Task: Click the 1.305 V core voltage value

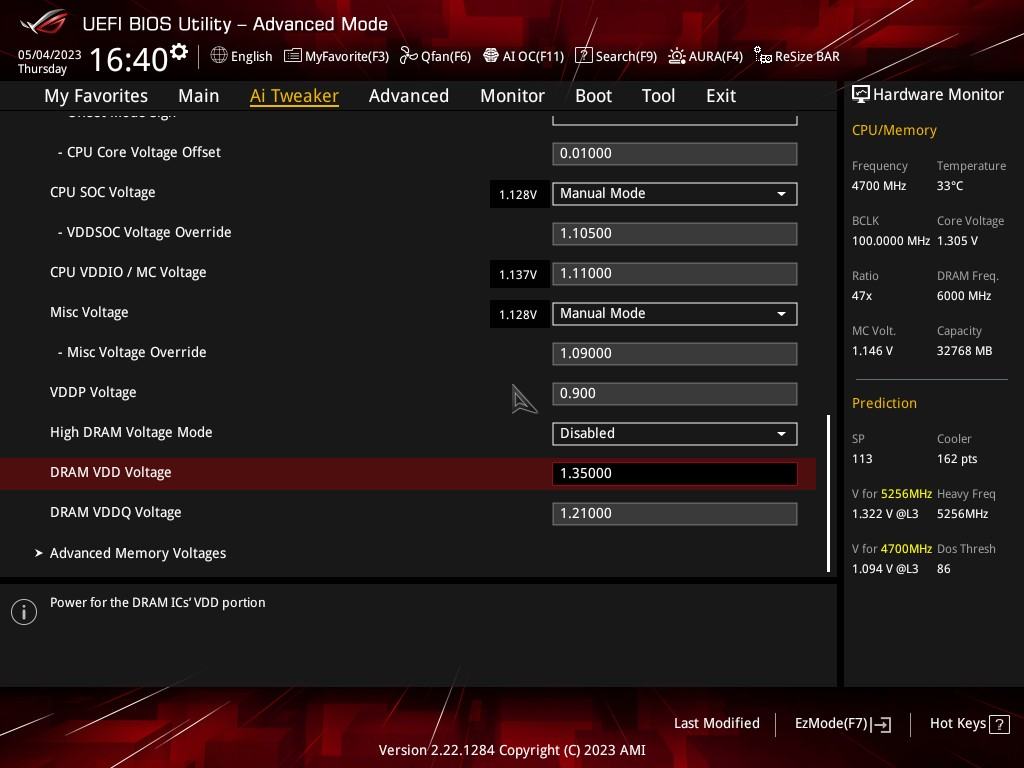Action: tap(957, 240)
